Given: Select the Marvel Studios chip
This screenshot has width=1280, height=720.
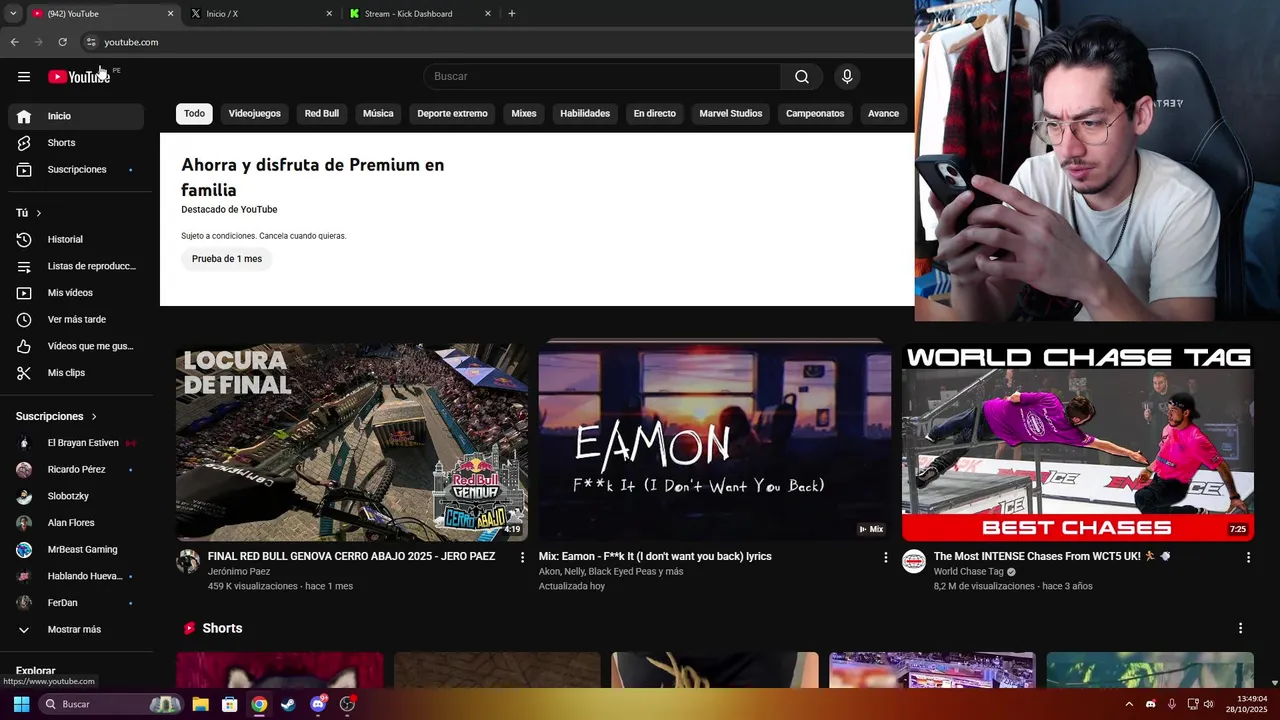Looking at the screenshot, I should click(731, 114).
